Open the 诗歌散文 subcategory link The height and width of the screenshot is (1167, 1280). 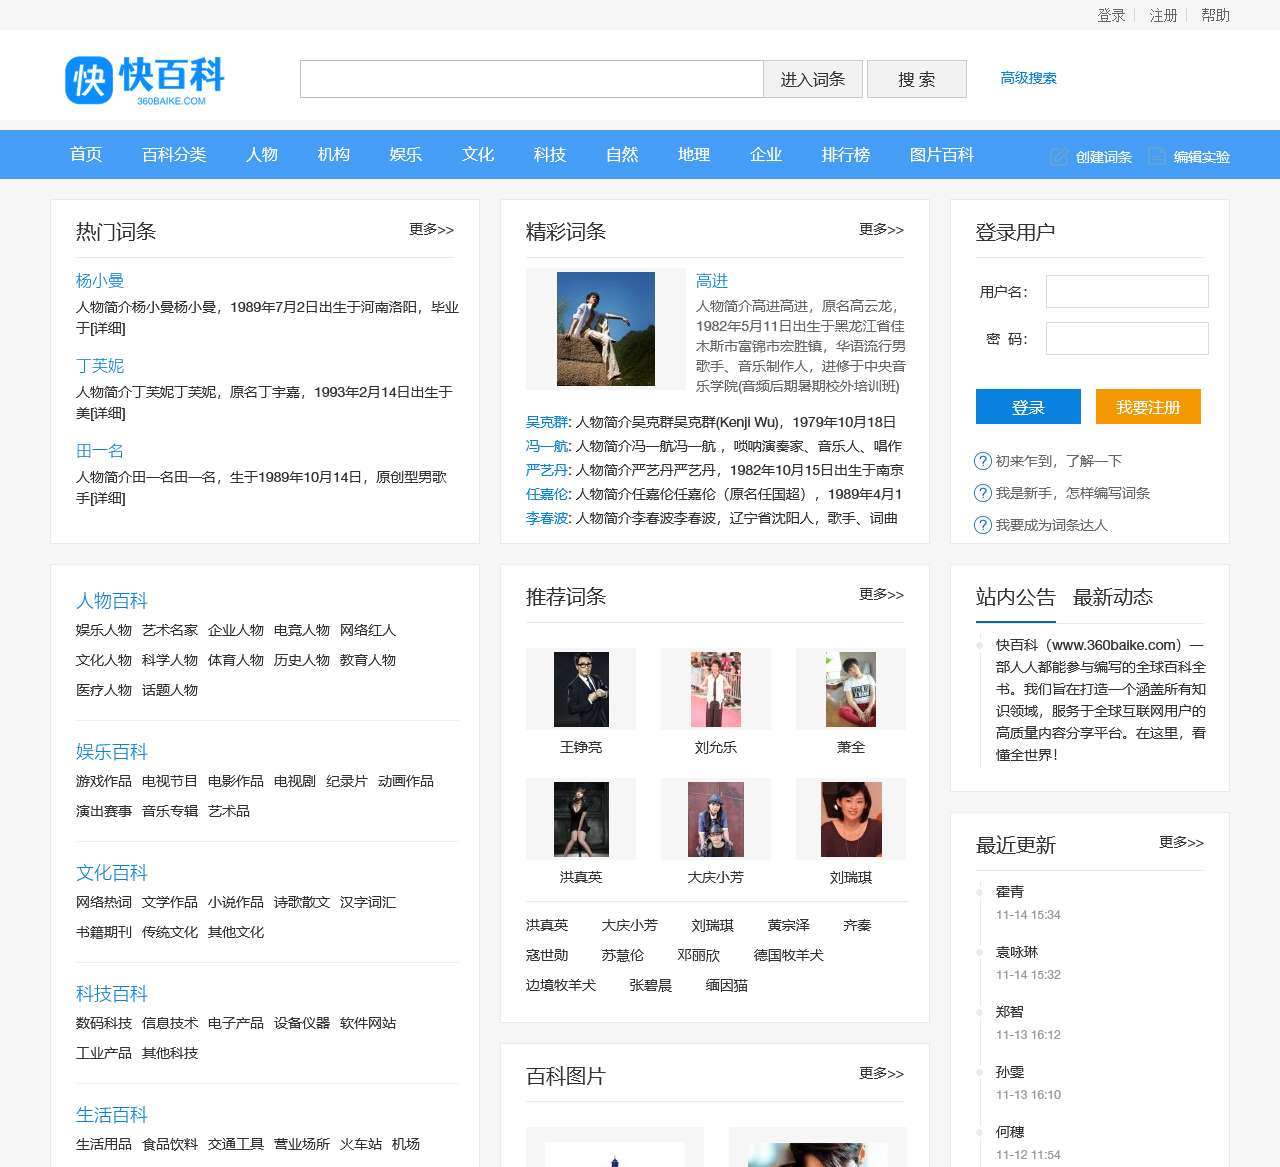click(x=302, y=902)
